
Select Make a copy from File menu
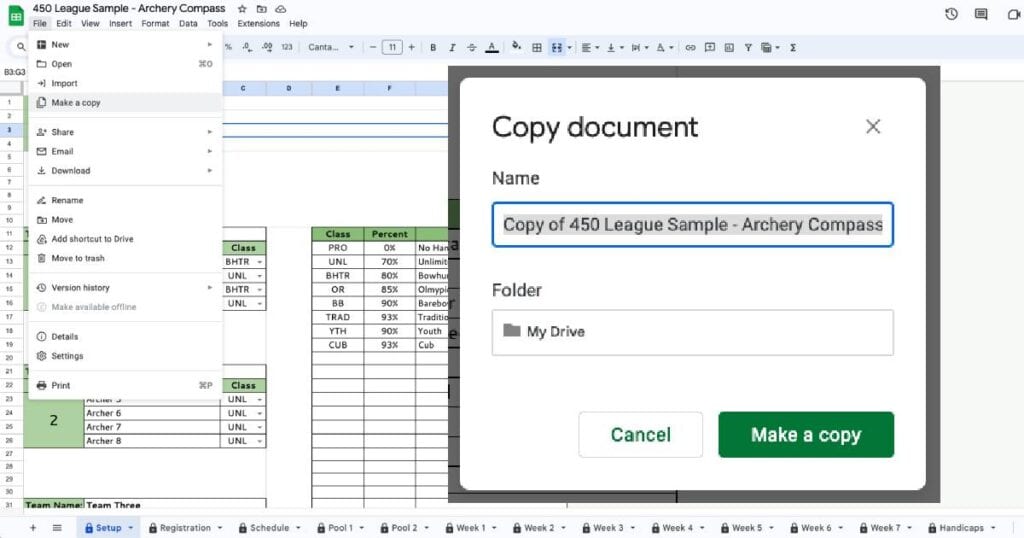click(x=76, y=103)
